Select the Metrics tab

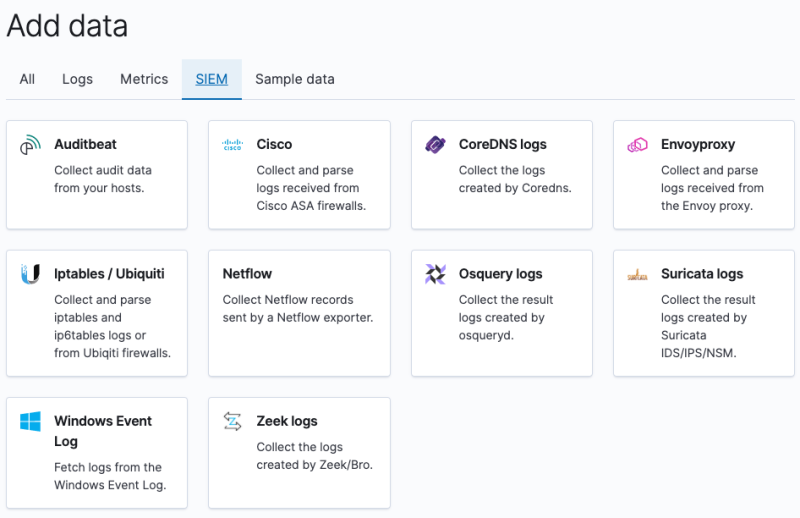[x=144, y=79]
